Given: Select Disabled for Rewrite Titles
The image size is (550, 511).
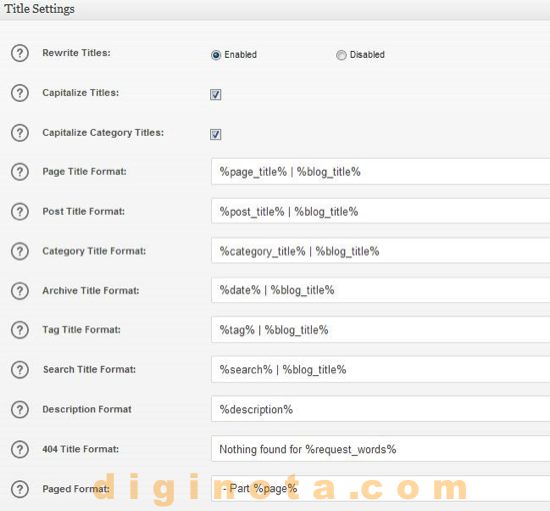Looking at the screenshot, I should (341, 55).
